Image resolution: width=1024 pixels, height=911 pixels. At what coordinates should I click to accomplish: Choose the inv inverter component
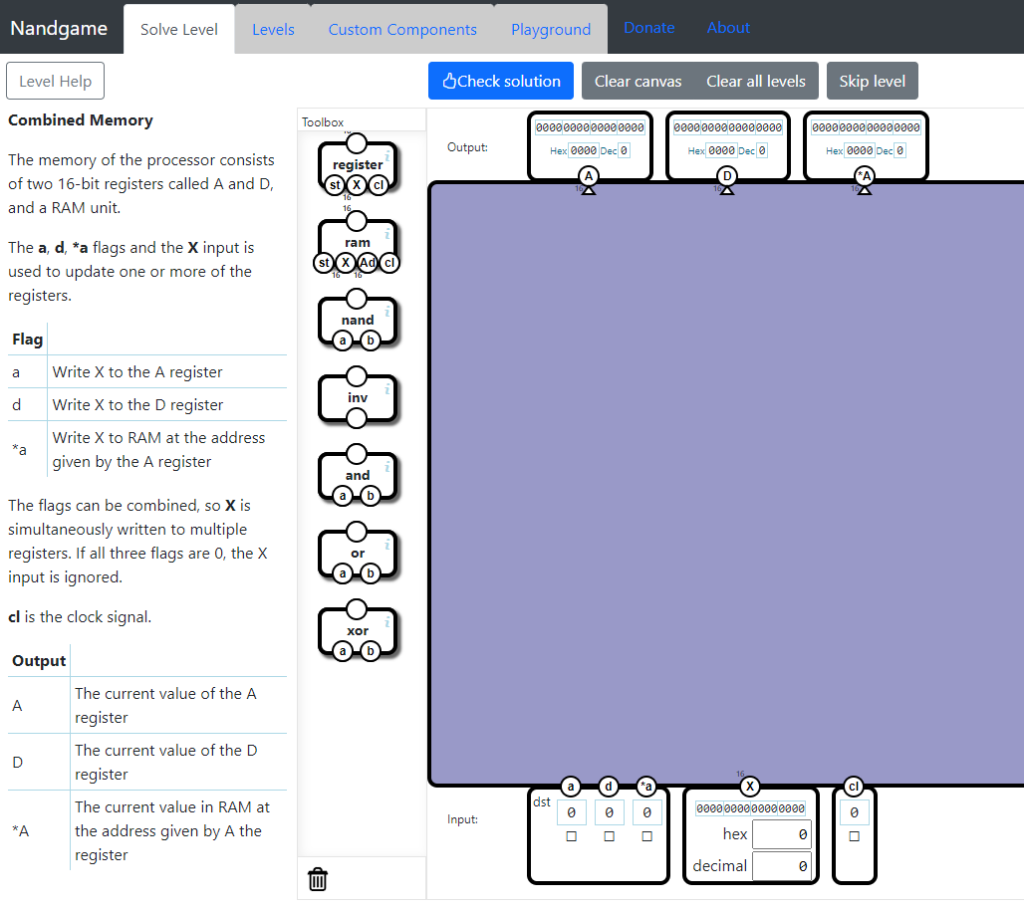click(357, 398)
